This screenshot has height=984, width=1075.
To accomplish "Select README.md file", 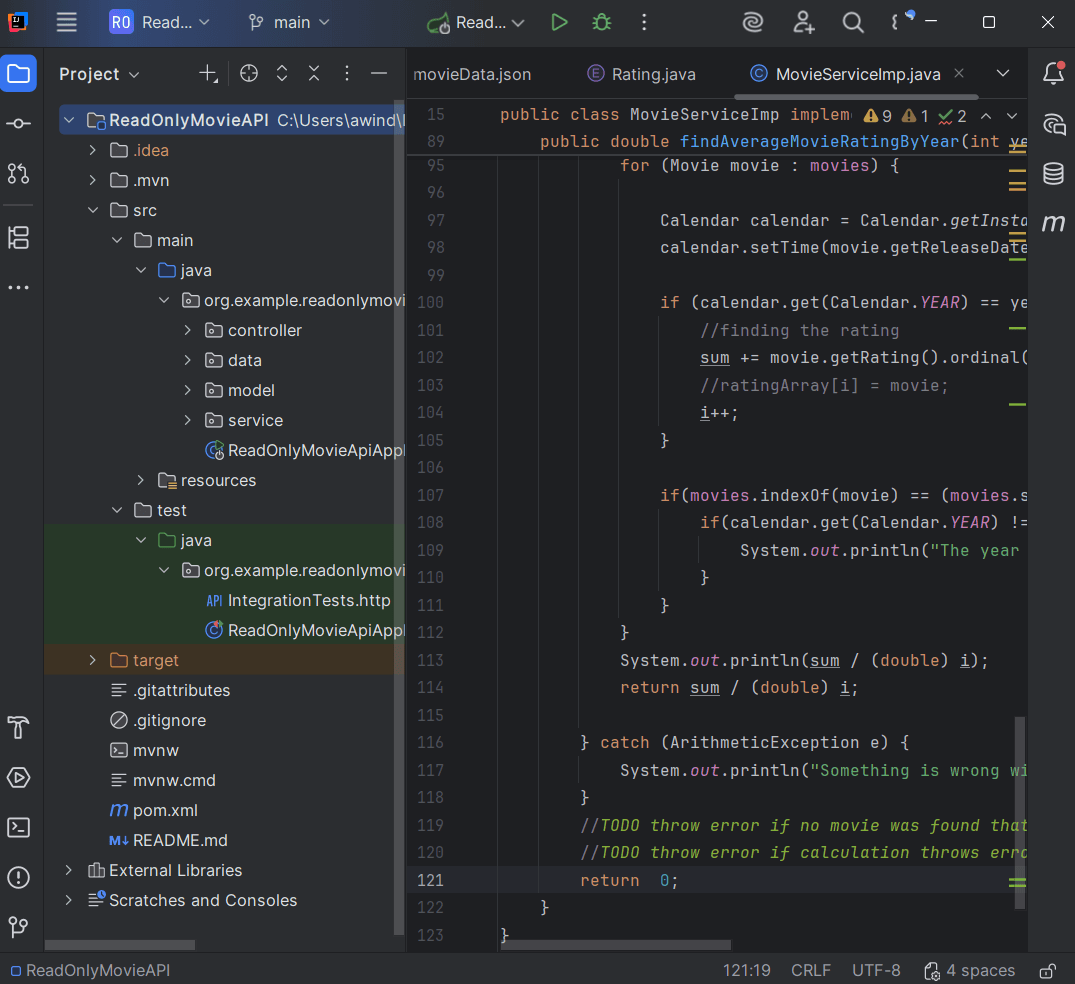I will pyautogui.click(x=169, y=841).
